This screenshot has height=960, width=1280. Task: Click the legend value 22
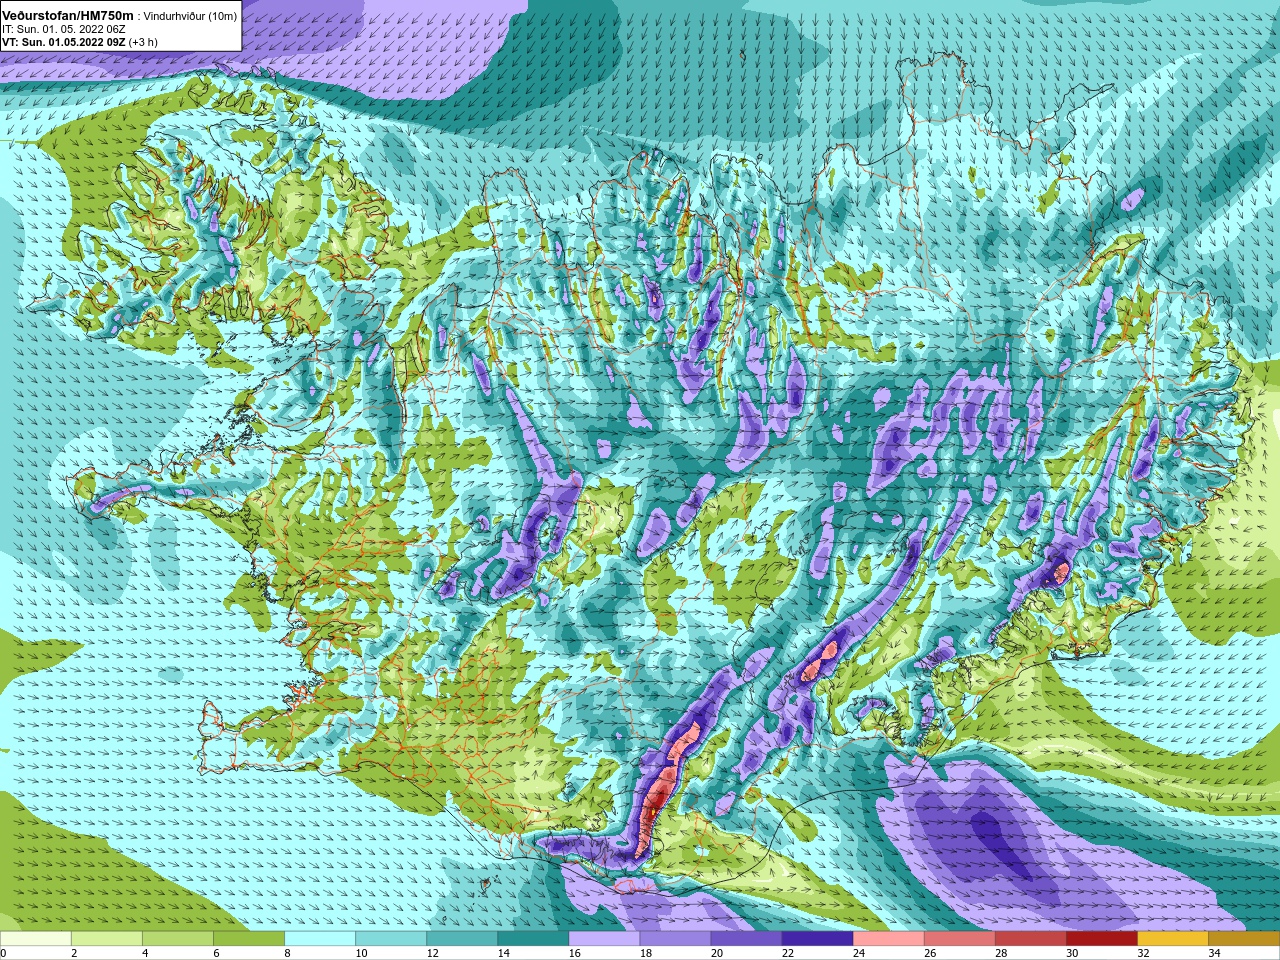point(787,953)
